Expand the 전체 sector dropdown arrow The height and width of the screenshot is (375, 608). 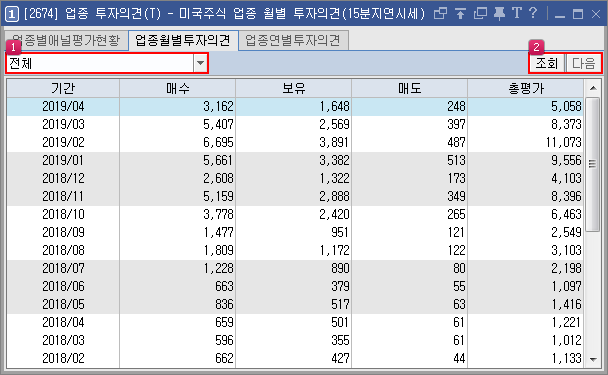tap(200, 63)
